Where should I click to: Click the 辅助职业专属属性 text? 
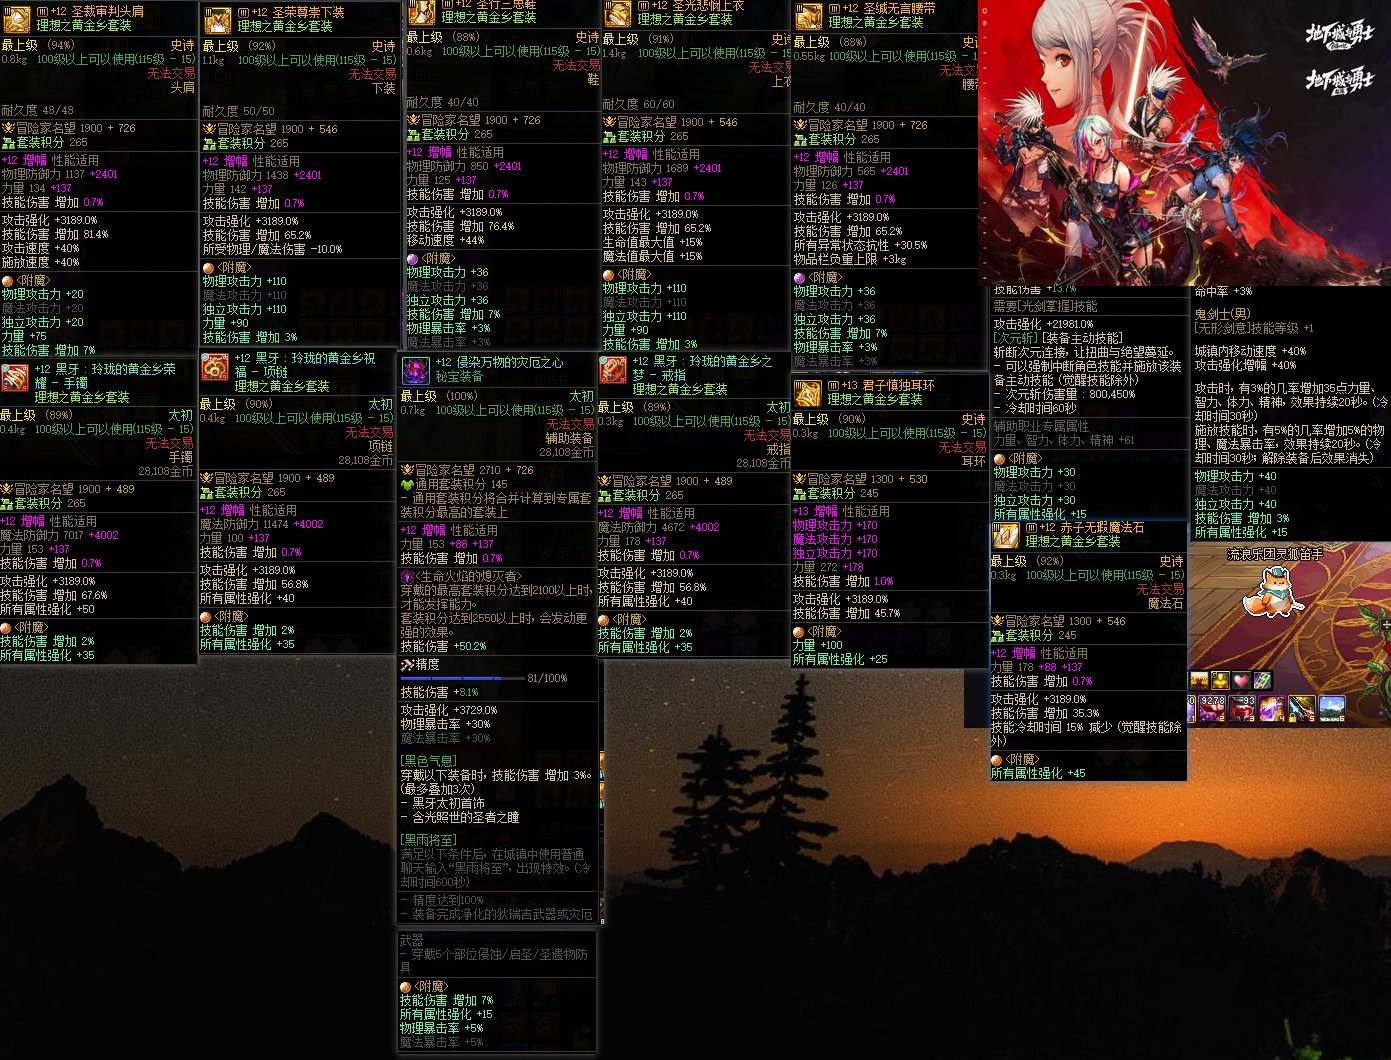click(1041, 426)
